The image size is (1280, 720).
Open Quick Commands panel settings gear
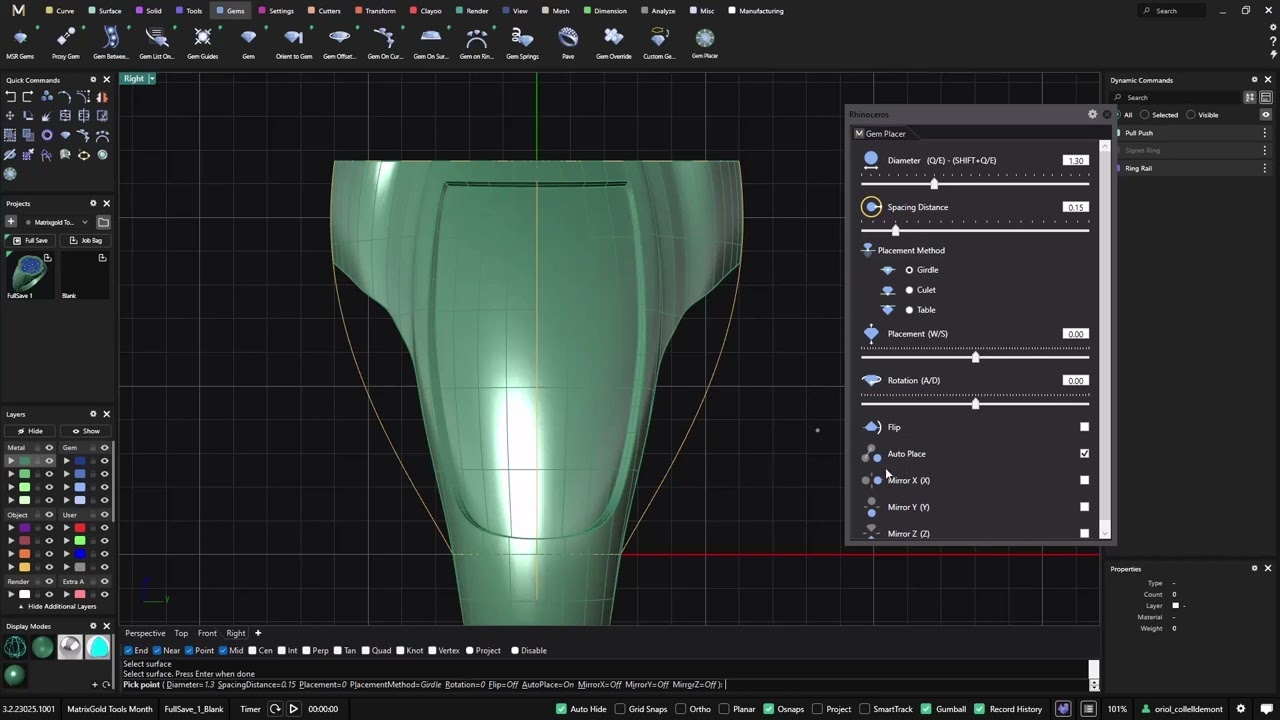click(x=93, y=80)
